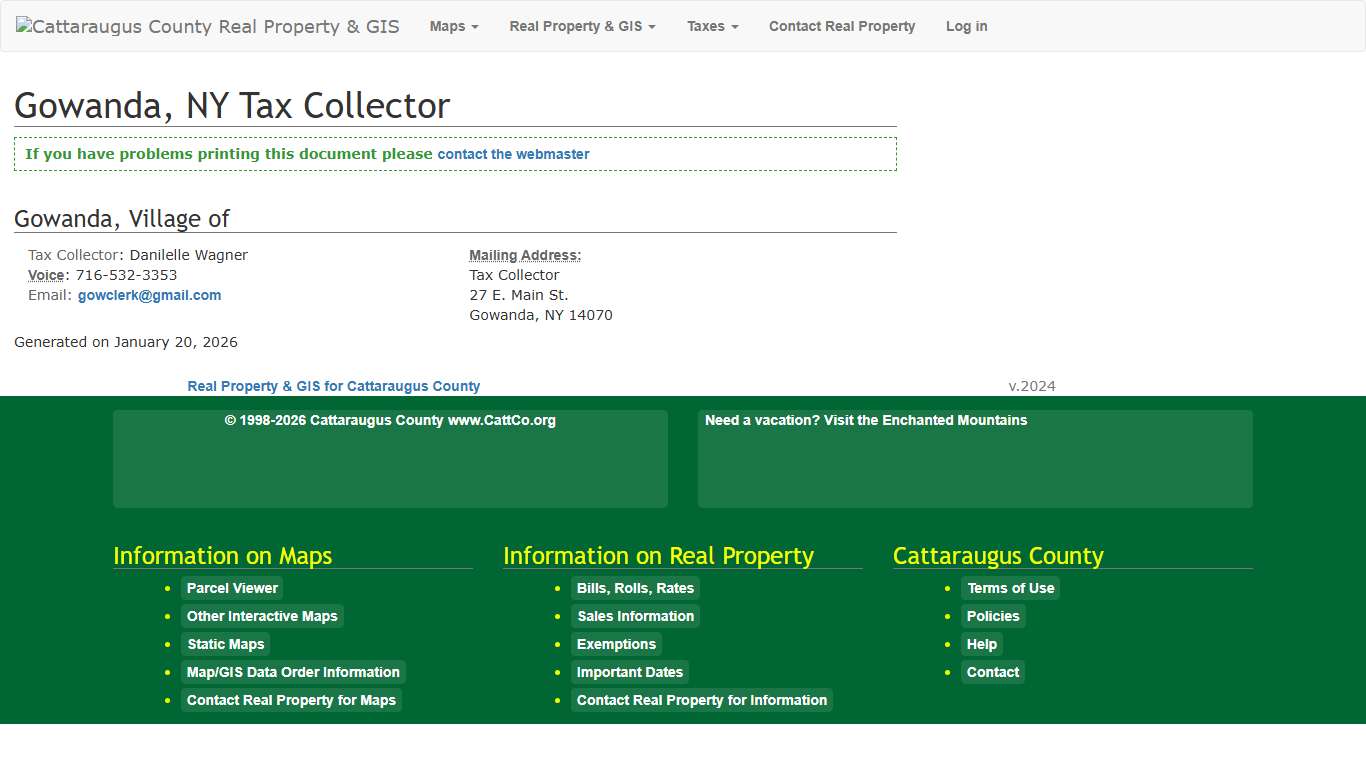Open the contact the webmaster link
Screen dimensions: 1366x768
pos(513,154)
